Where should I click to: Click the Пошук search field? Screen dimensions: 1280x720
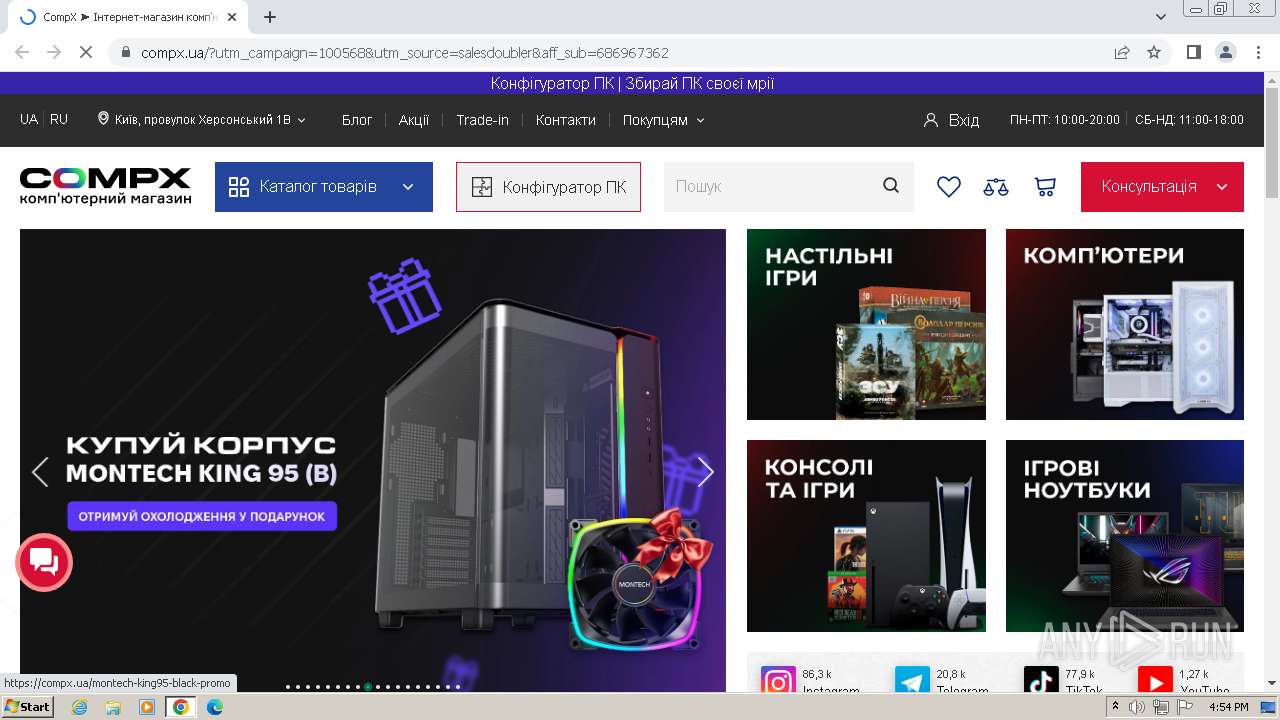click(x=772, y=187)
